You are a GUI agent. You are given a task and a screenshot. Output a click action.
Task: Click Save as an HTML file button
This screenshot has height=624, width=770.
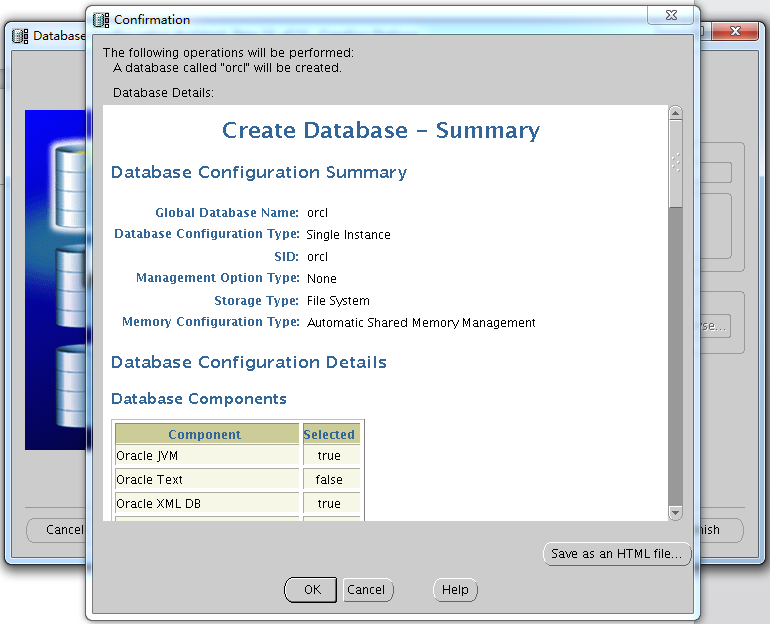tap(617, 554)
